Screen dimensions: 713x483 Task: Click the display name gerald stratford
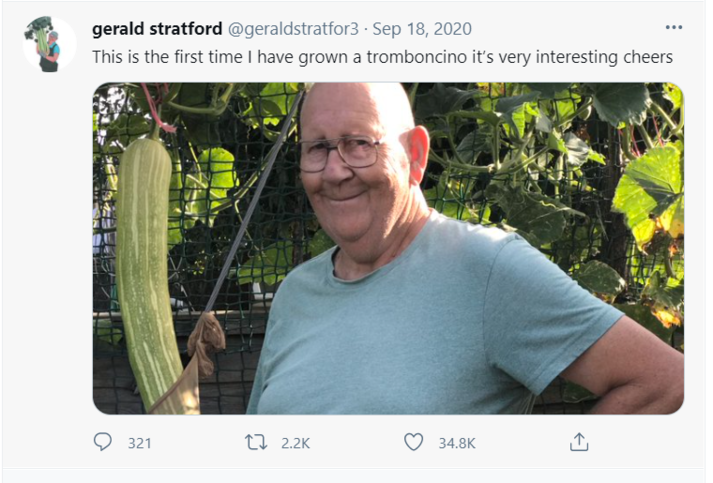[x=156, y=28]
